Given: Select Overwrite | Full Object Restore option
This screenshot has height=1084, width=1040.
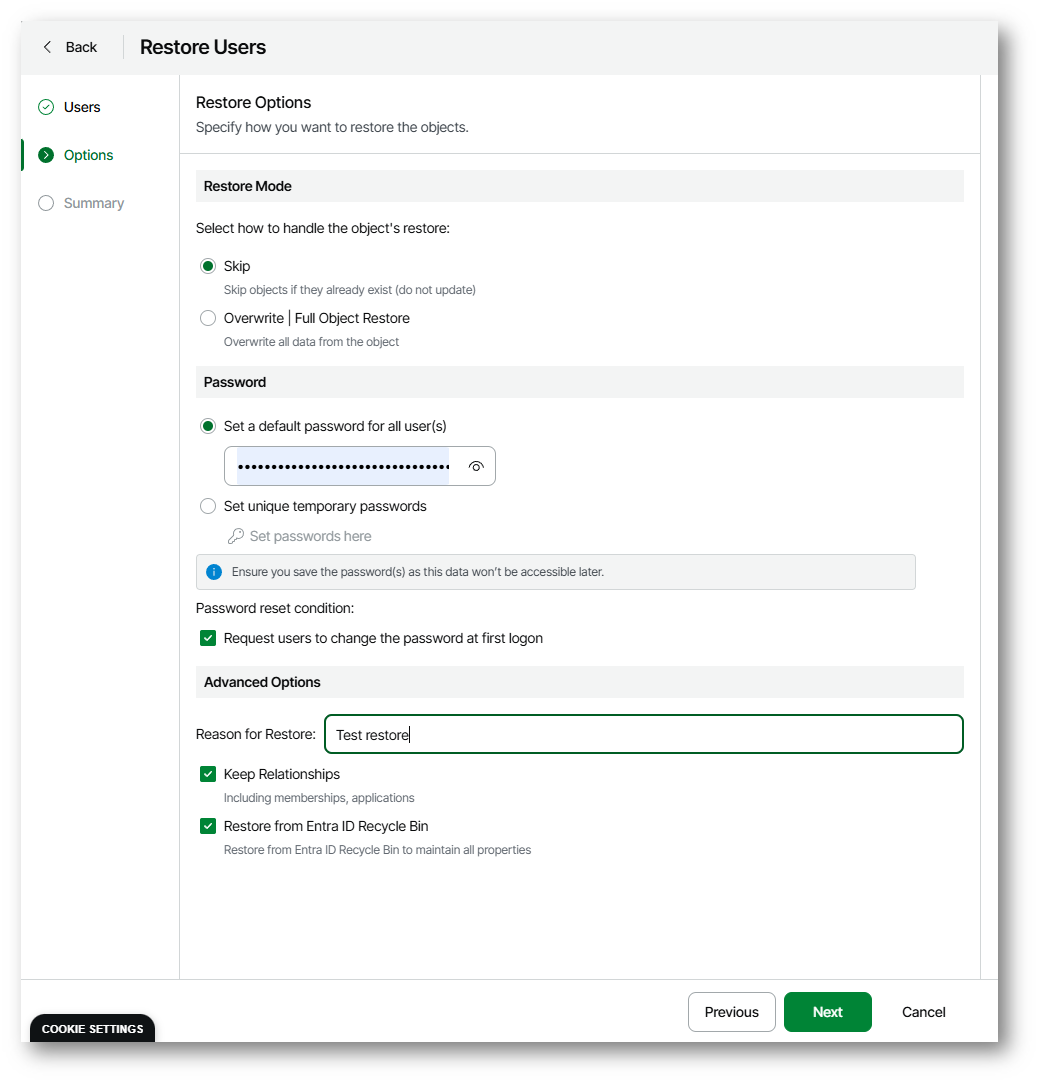Looking at the screenshot, I should 208,318.
